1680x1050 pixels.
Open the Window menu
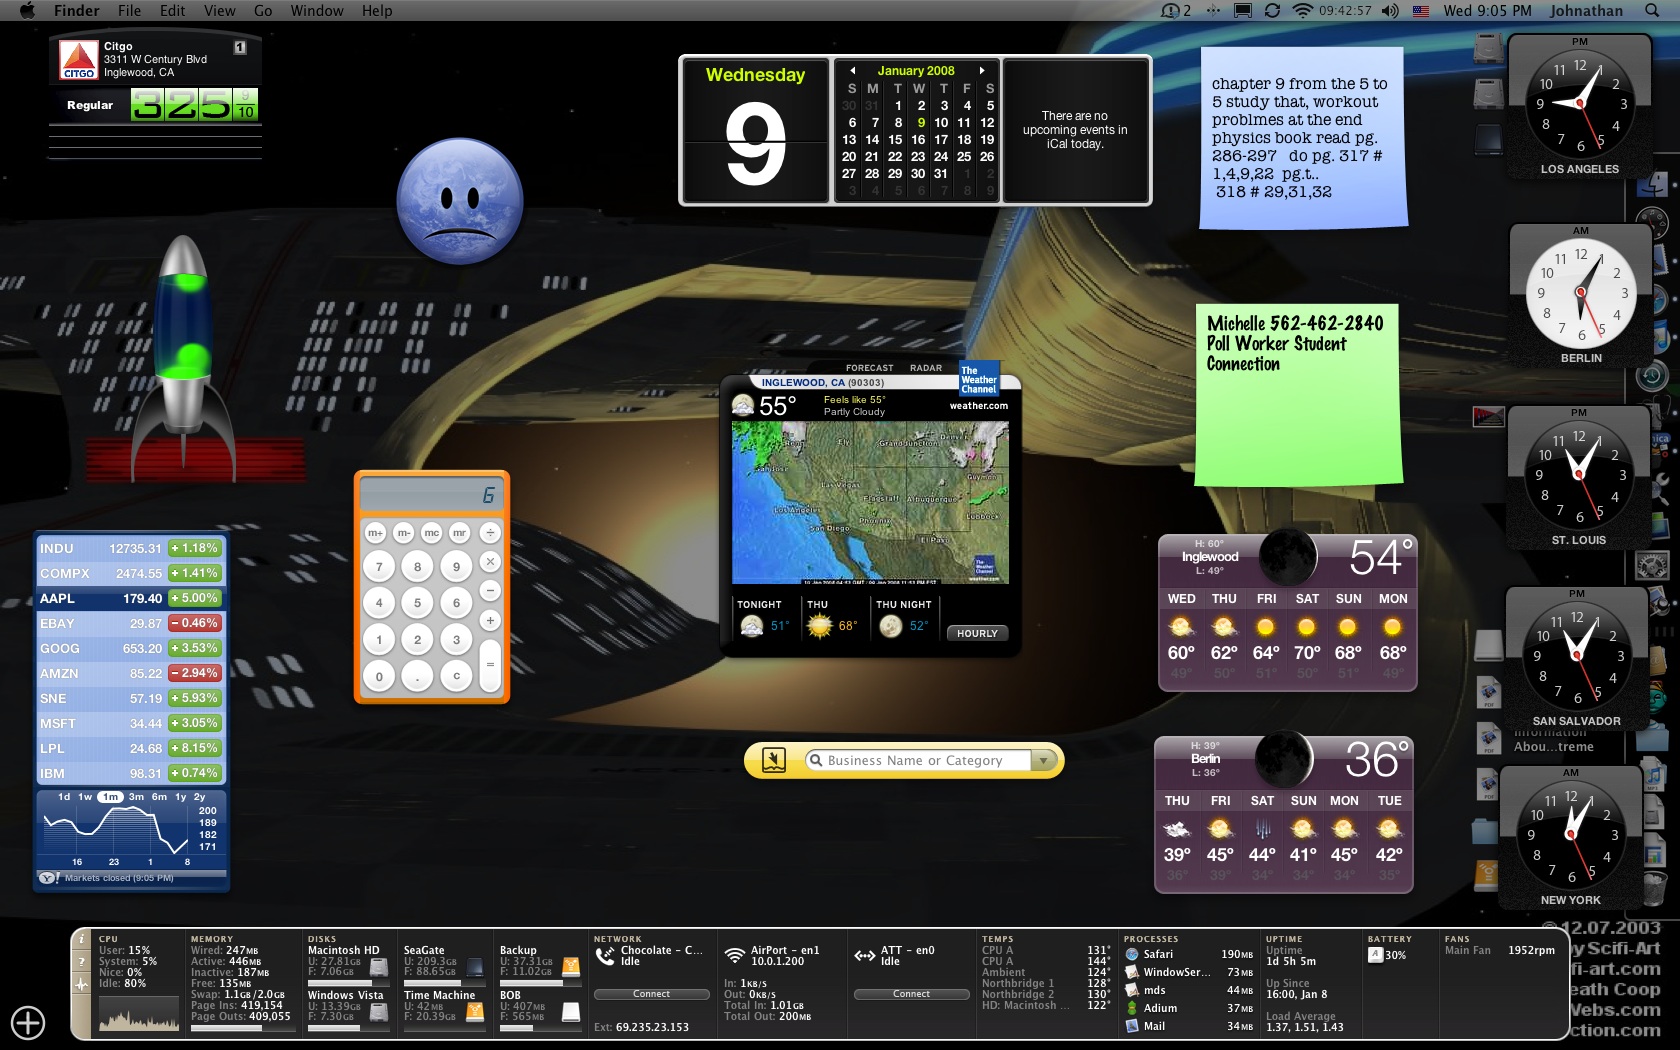pos(316,10)
